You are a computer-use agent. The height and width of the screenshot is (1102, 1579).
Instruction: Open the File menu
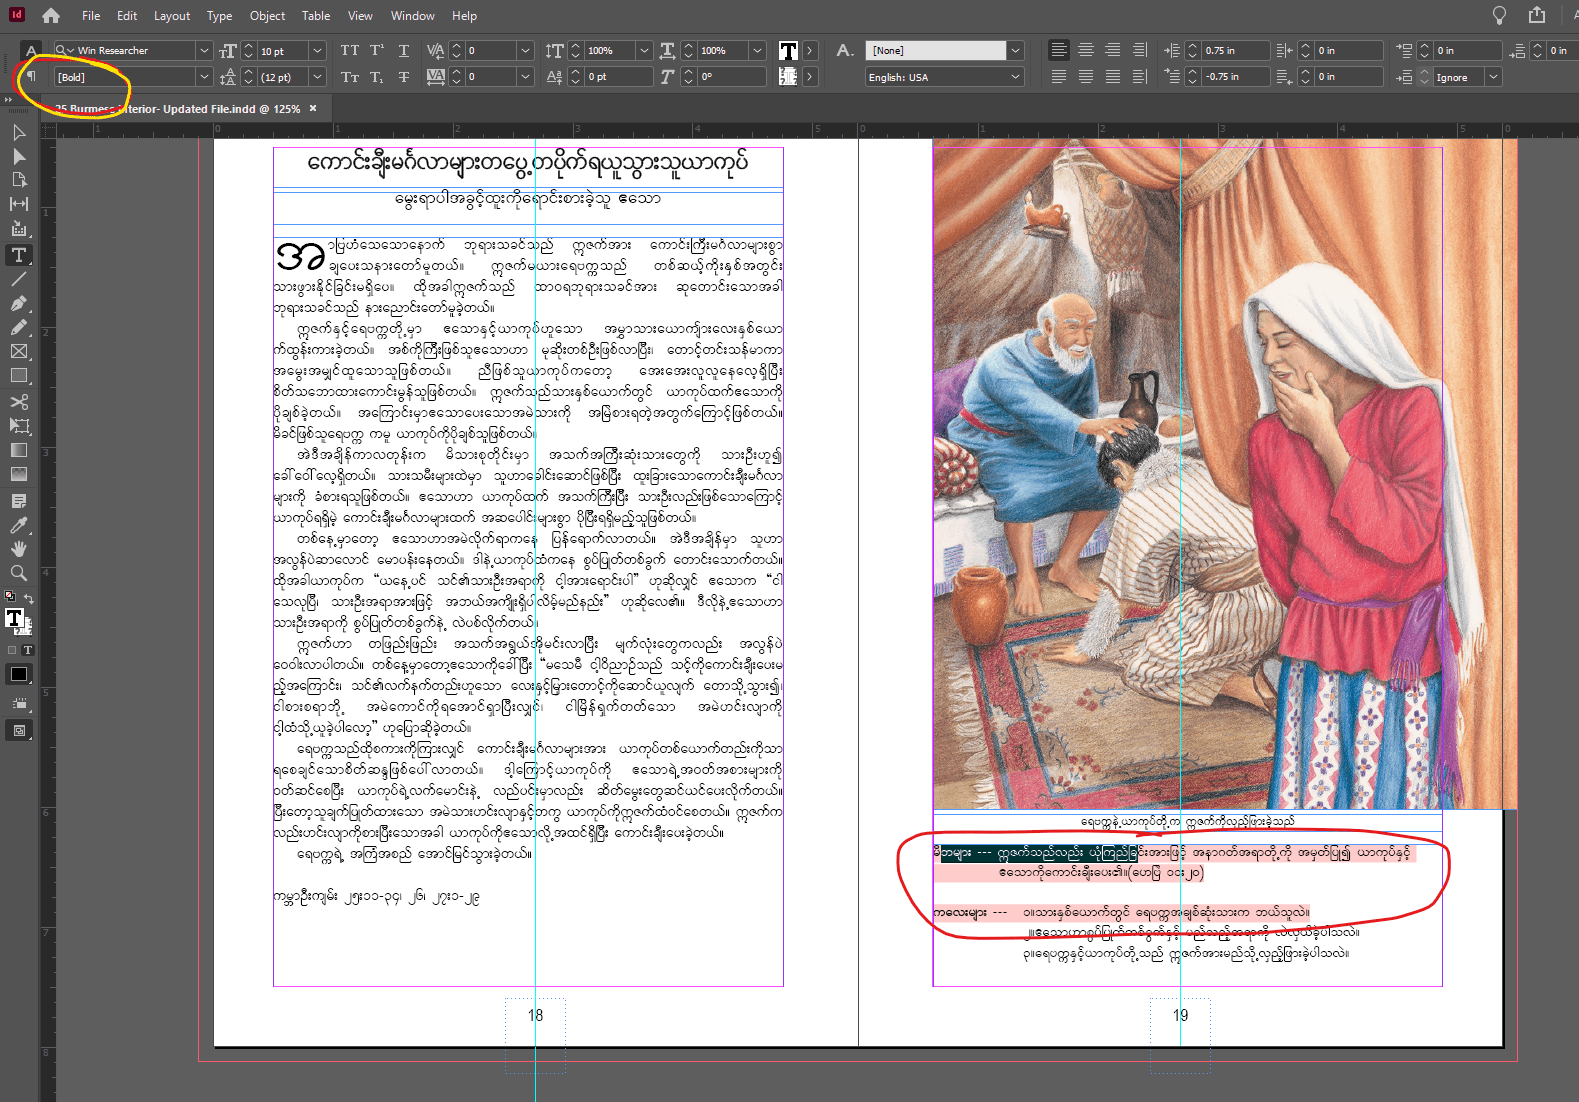[91, 16]
